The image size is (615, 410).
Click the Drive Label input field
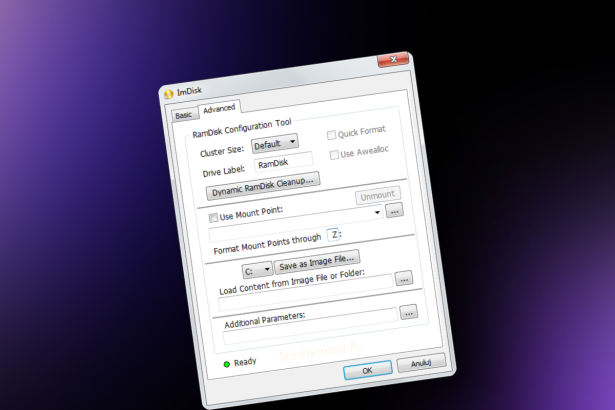click(x=284, y=162)
